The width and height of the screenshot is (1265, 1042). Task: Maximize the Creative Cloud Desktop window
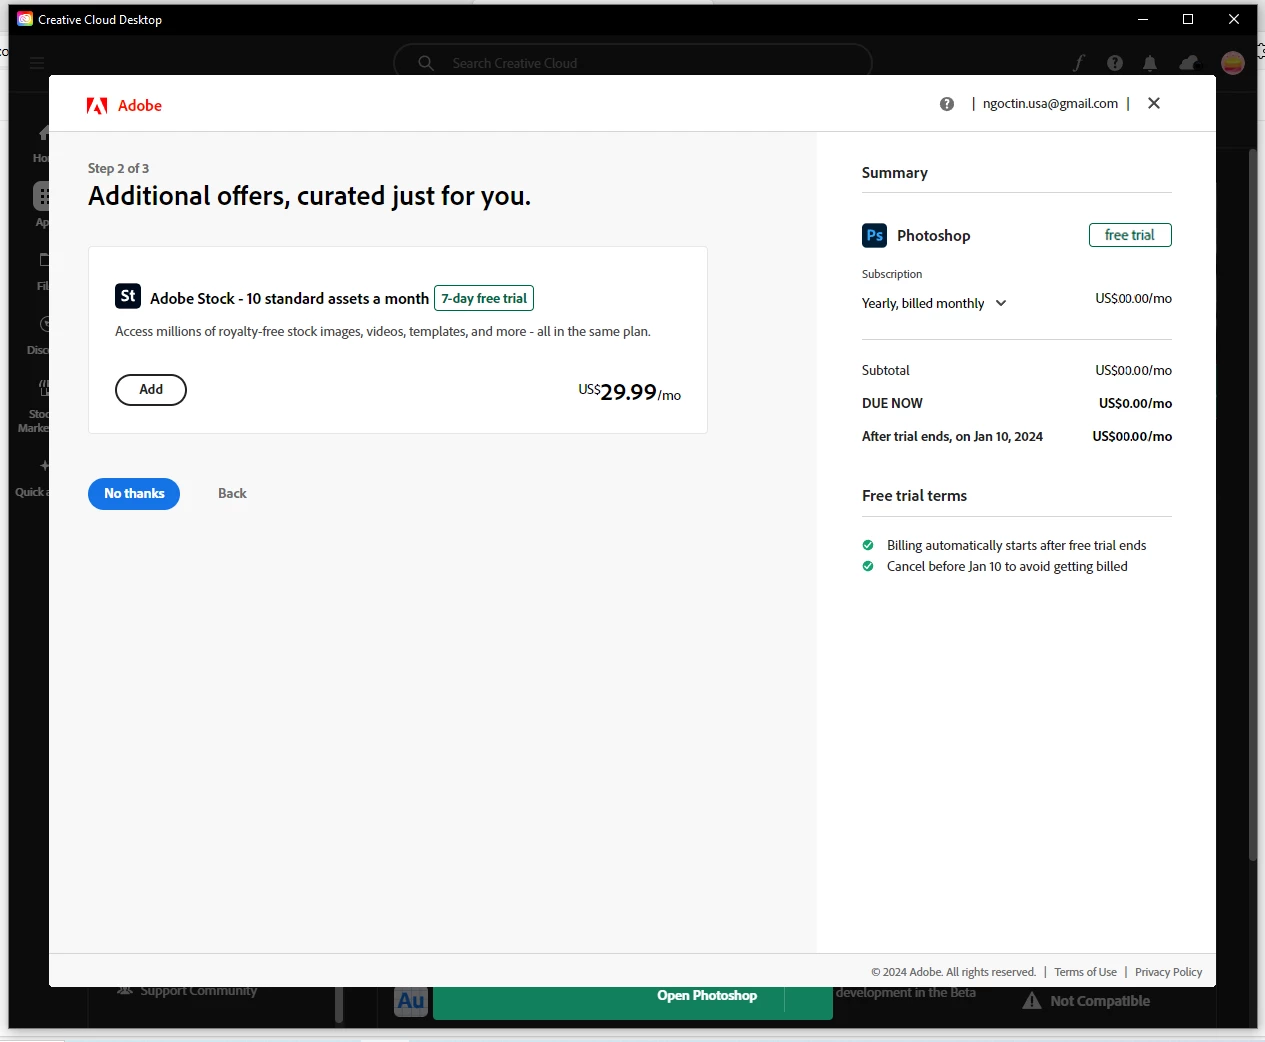(1188, 19)
